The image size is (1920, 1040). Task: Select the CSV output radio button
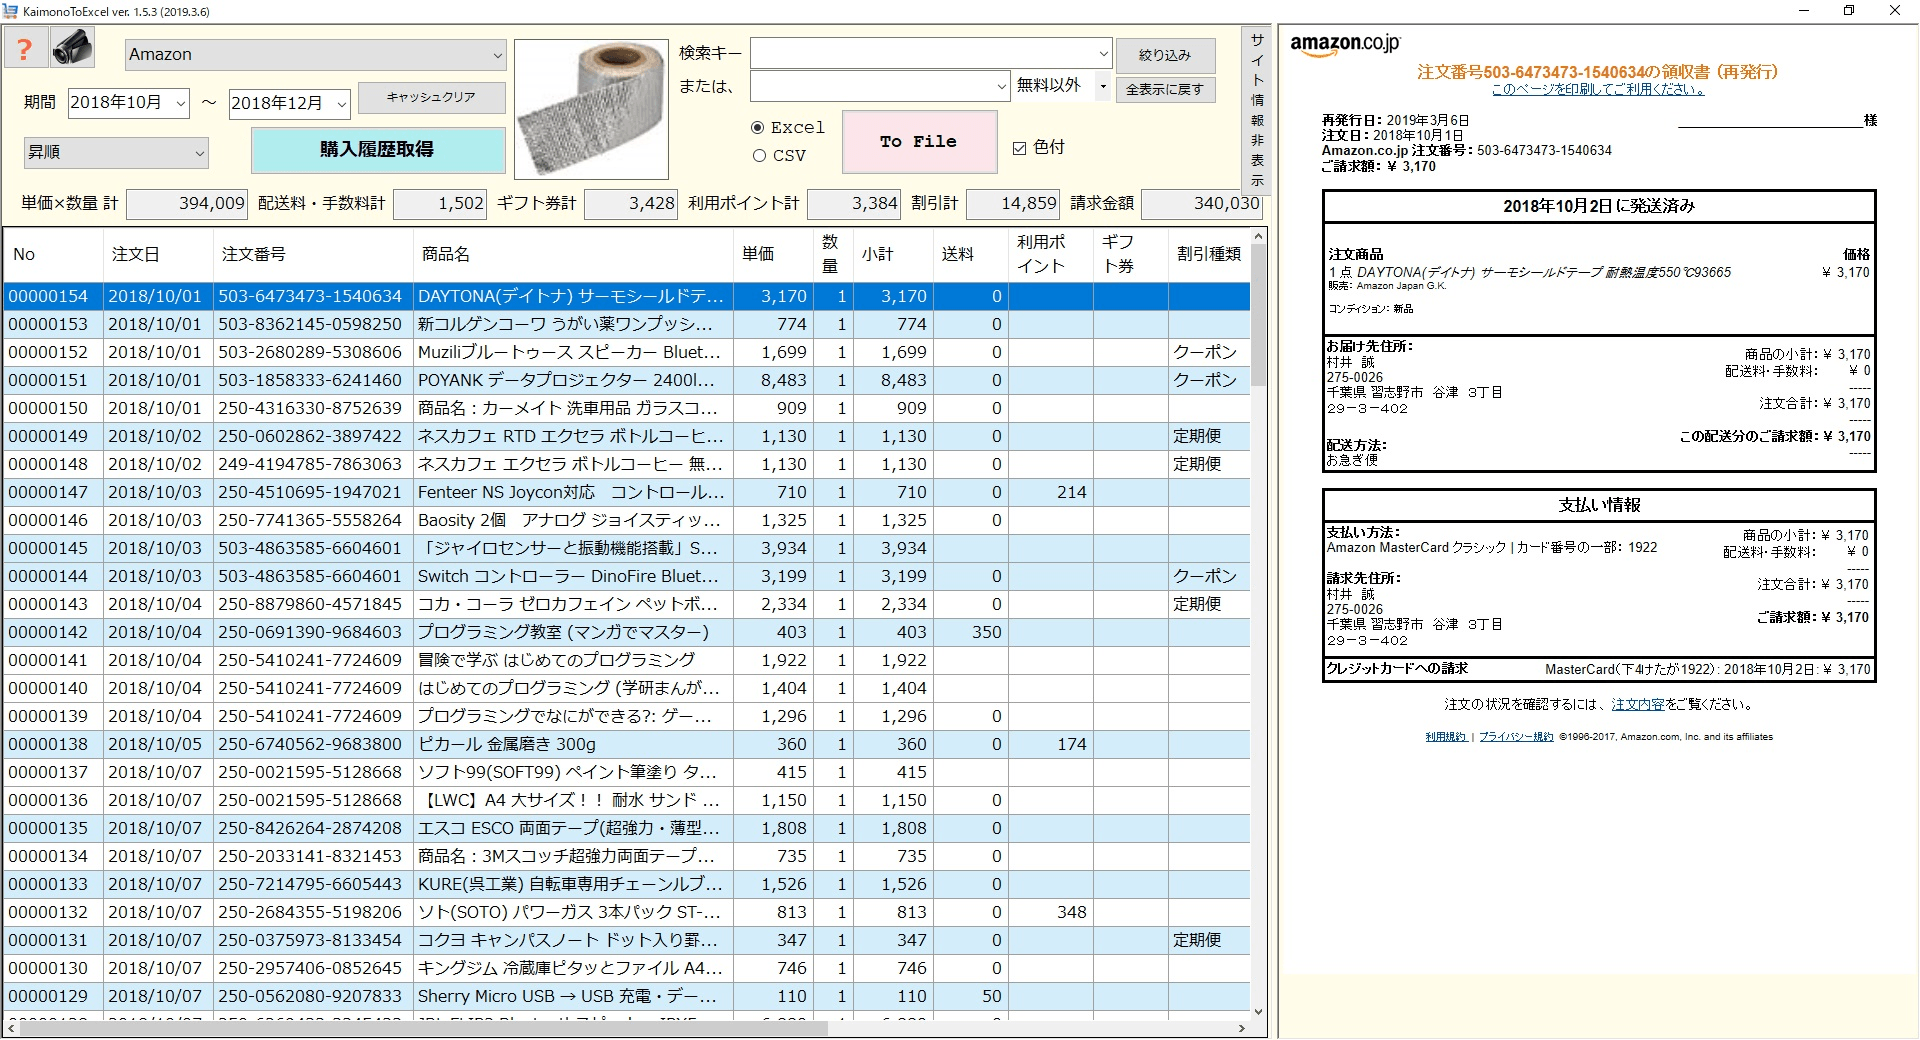coord(760,156)
